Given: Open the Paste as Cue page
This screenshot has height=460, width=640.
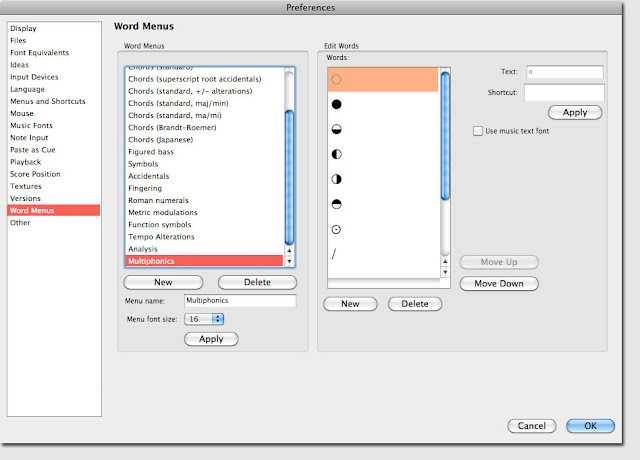Looking at the screenshot, I should coord(33,150).
